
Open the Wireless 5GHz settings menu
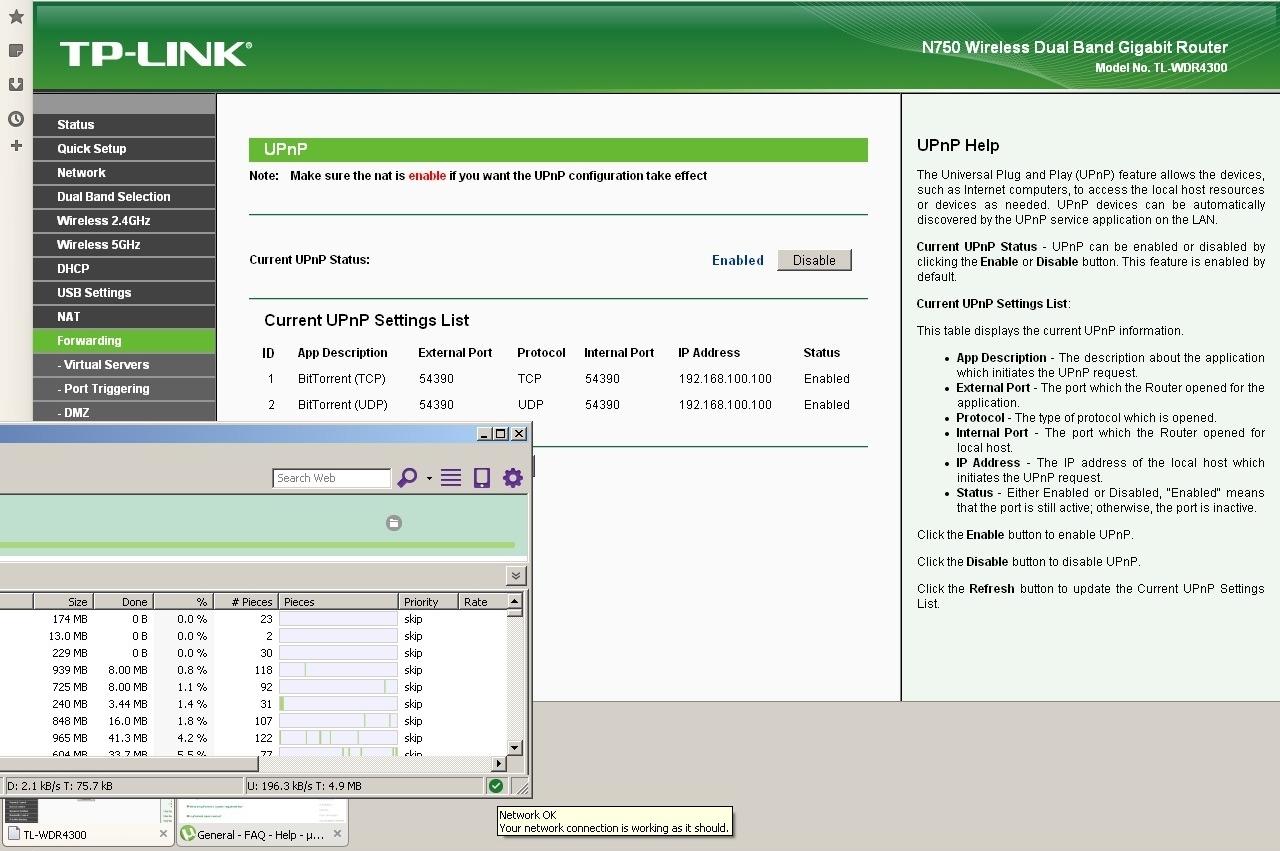pos(98,245)
